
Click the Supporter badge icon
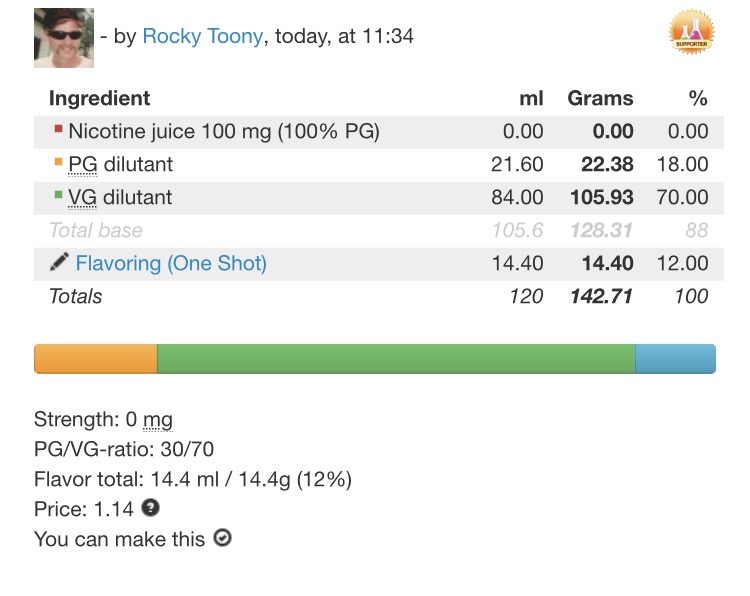click(692, 33)
